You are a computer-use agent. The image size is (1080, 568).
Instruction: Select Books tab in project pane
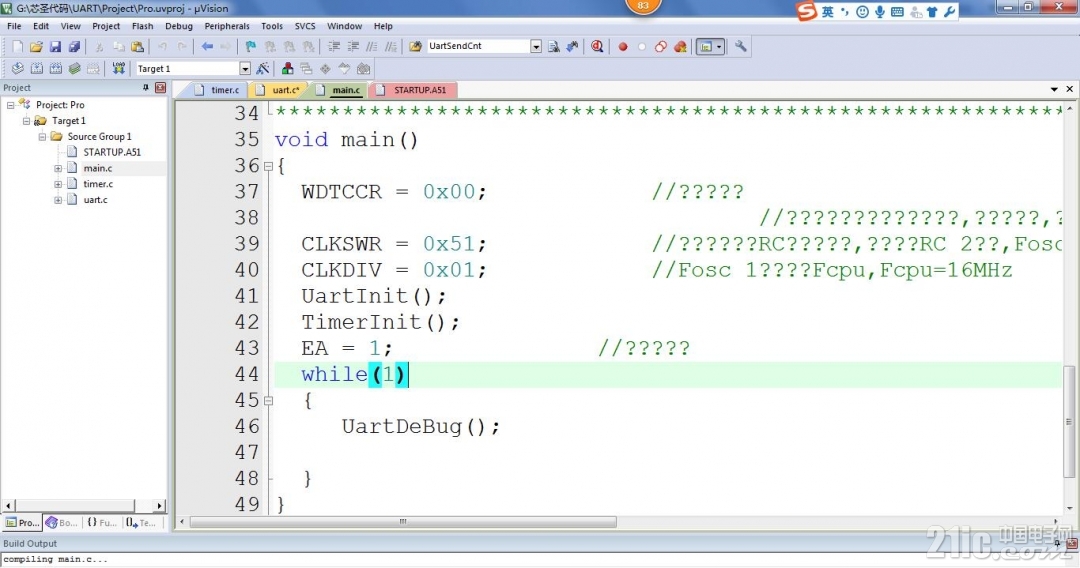pos(61,523)
